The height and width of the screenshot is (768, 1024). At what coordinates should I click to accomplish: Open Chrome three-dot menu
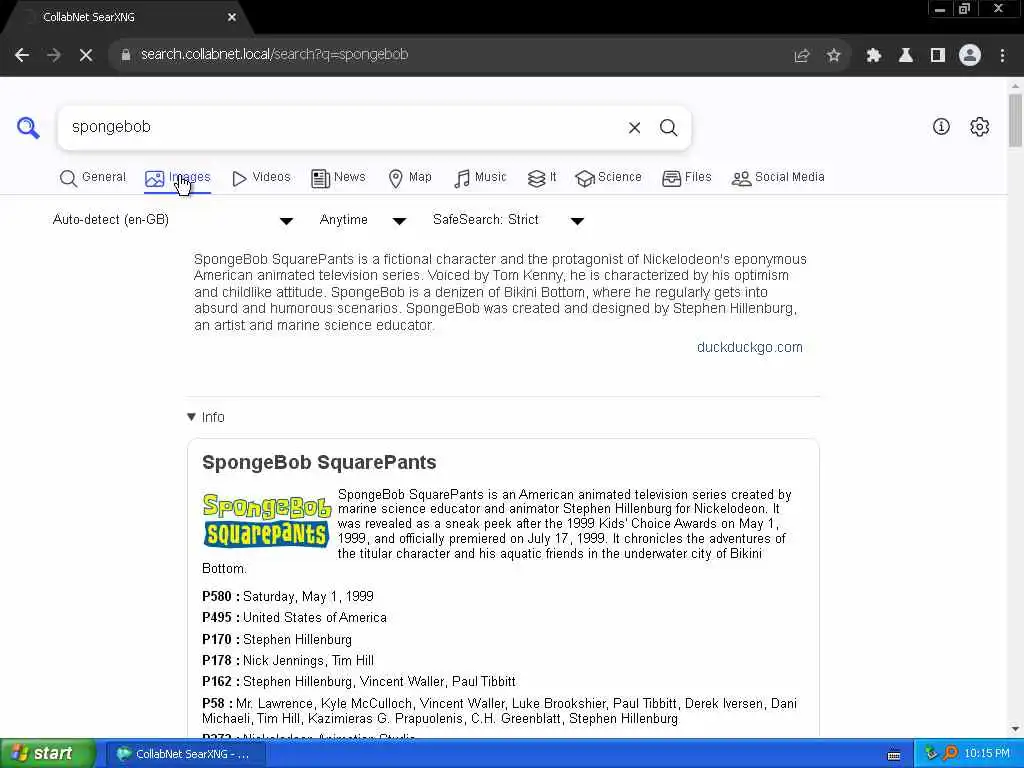(x=1002, y=55)
